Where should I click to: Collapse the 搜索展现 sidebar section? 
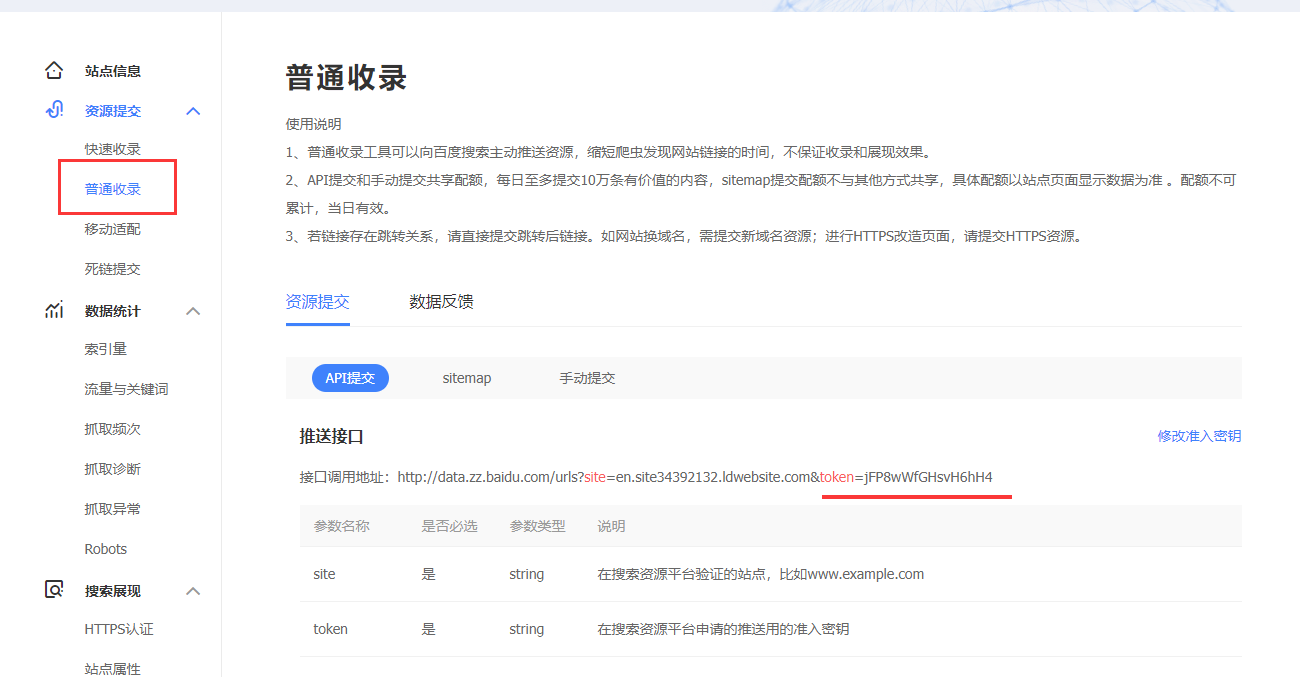click(x=193, y=590)
